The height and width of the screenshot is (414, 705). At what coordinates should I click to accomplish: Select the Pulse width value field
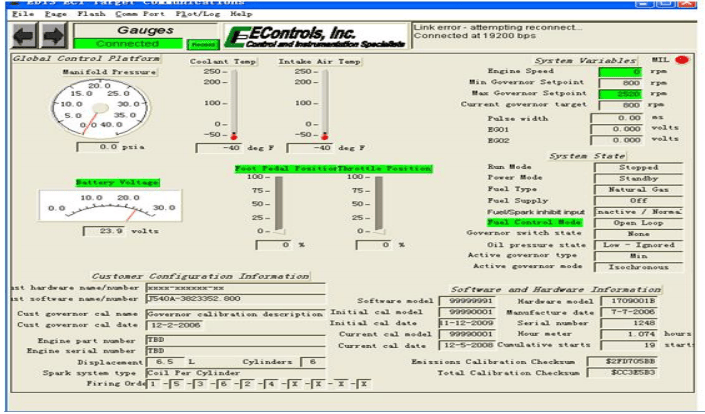616,118
